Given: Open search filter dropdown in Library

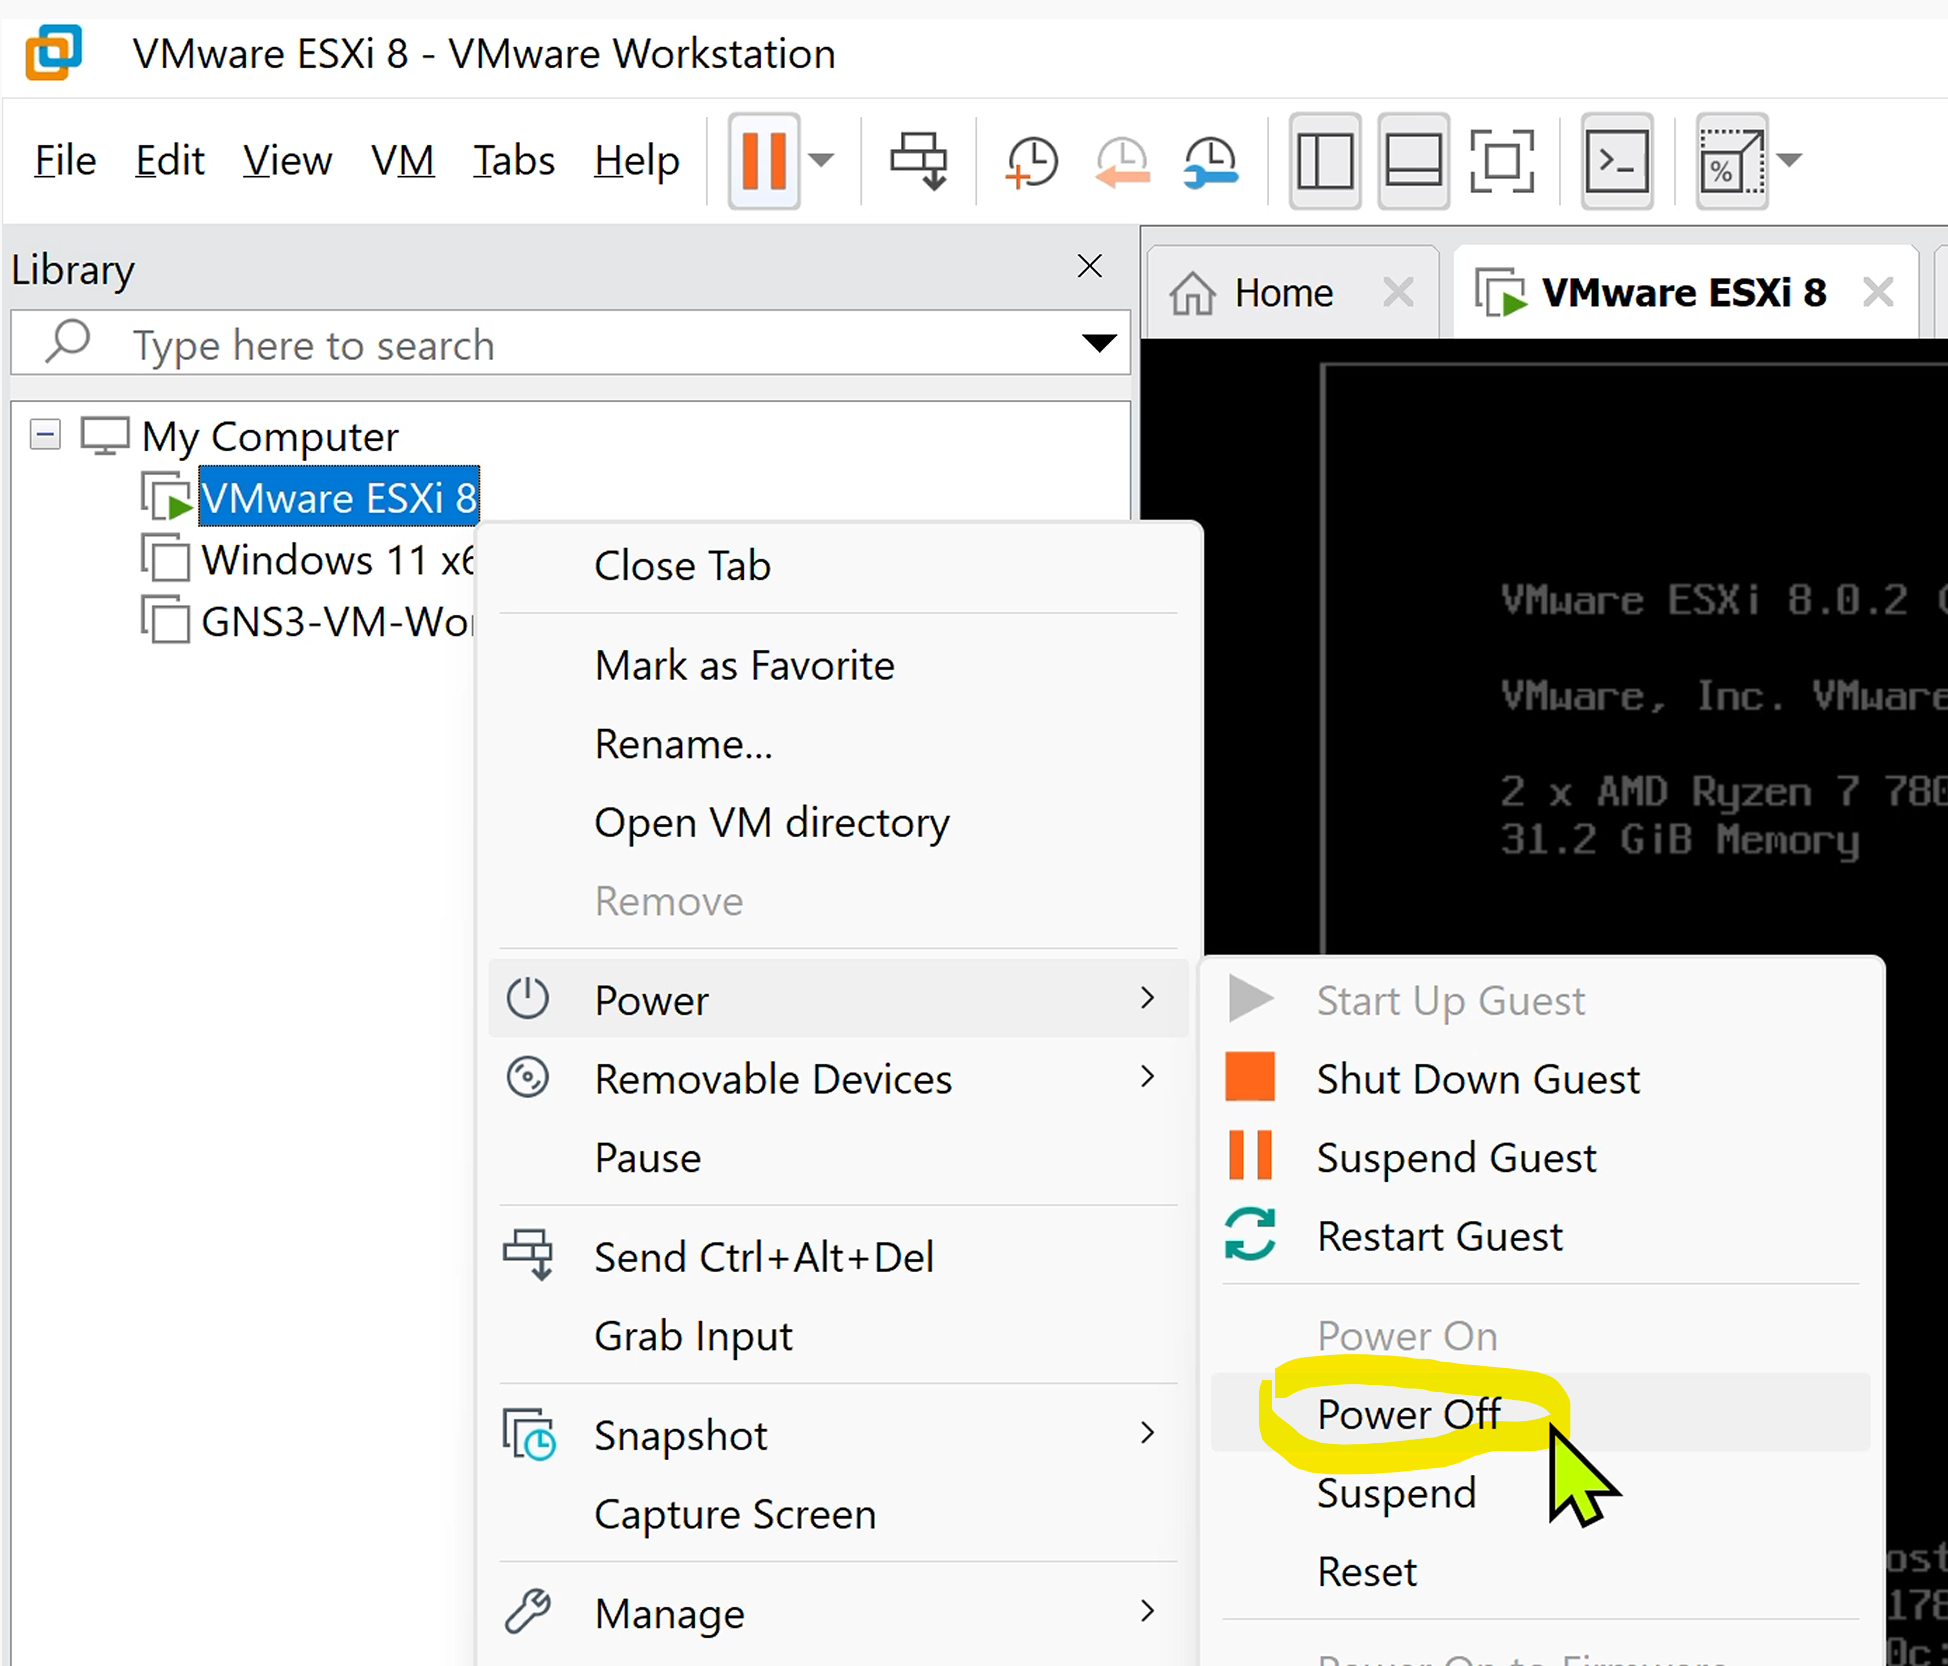Looking at the screenshot, I should coord(1099,344).
